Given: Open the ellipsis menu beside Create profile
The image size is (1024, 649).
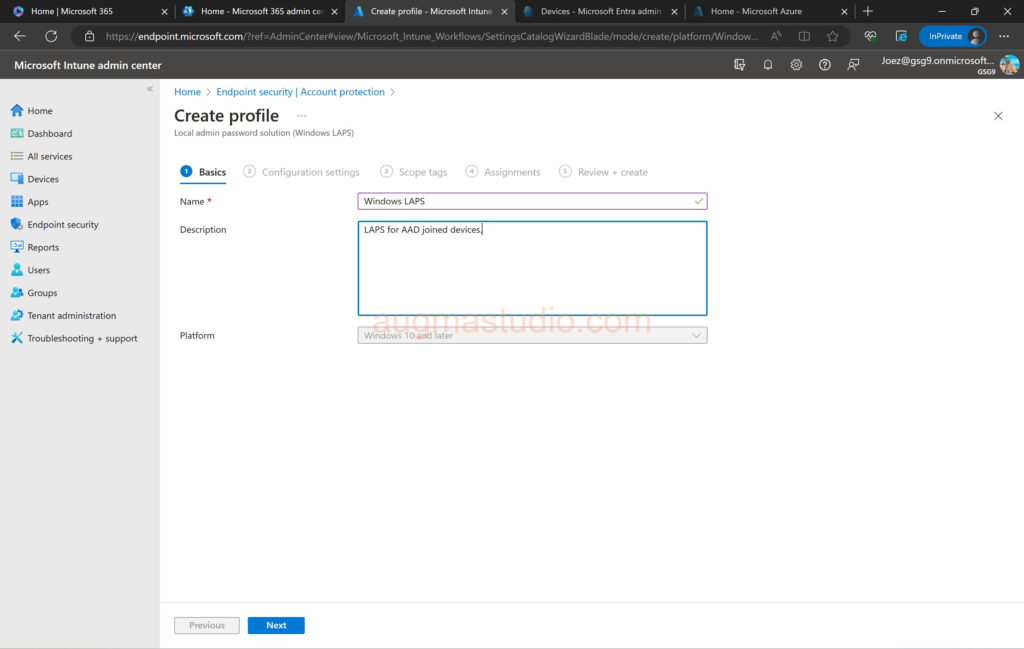Looking at the screenshot, I should pyautogui.click(x=302, y=116).
